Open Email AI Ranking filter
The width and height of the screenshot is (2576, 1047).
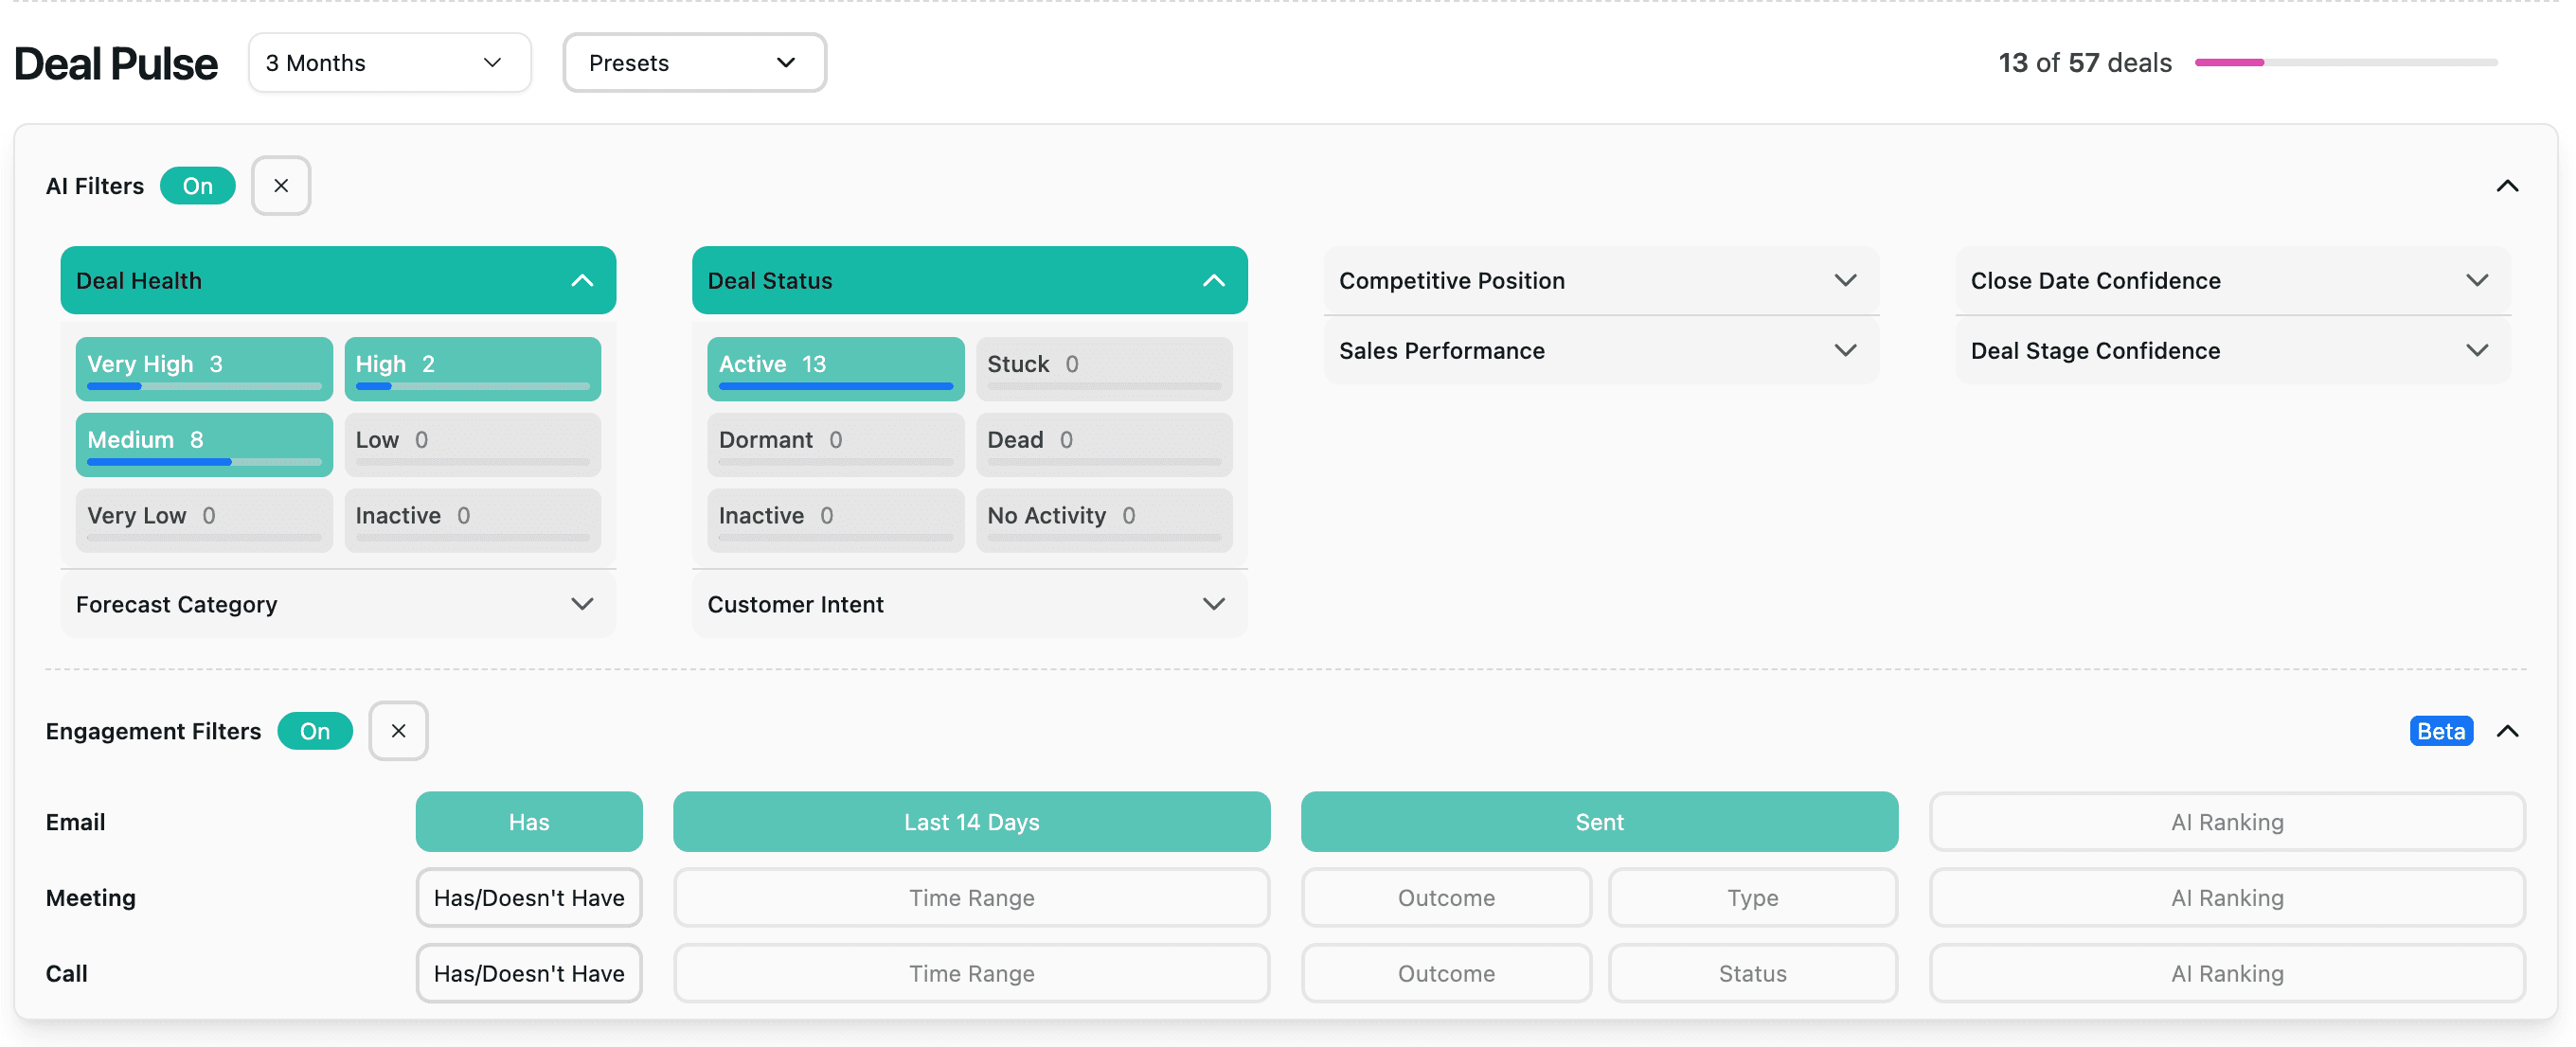pos(2227,822)
